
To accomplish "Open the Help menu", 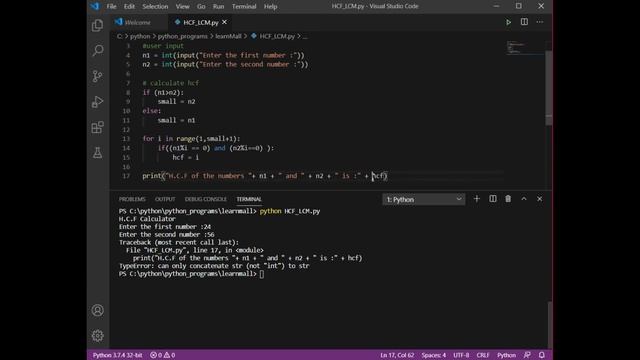I will 270,7.
